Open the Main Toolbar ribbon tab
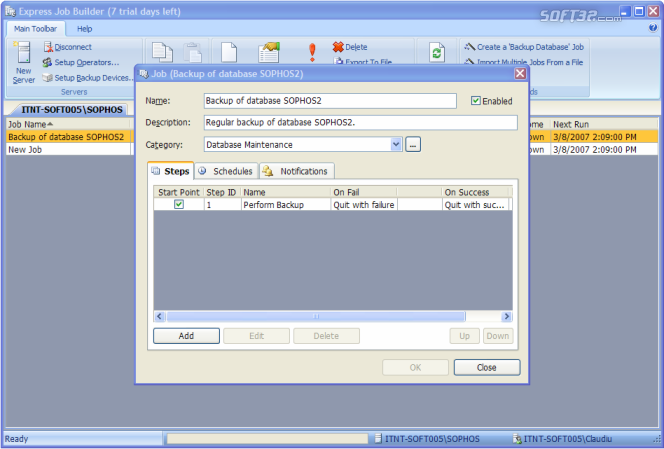This screenshot has height=449, width=664. 35,29
